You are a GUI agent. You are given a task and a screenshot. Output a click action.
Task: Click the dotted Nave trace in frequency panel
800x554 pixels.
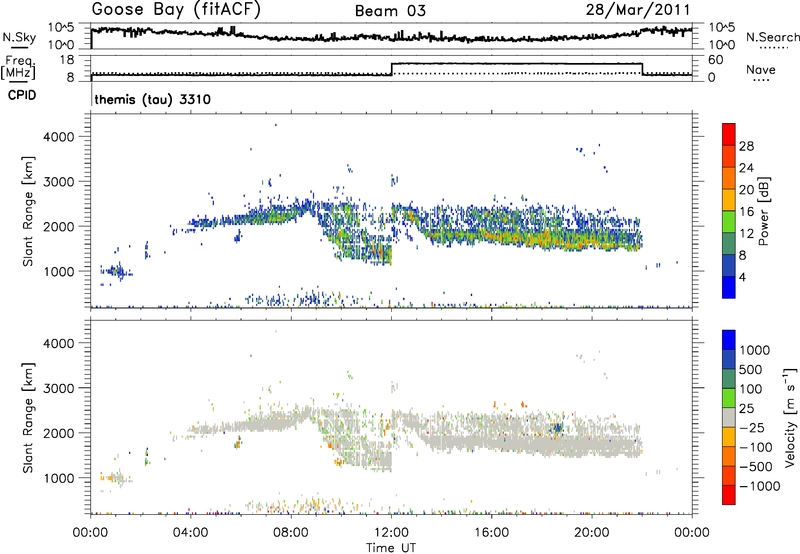391,73
